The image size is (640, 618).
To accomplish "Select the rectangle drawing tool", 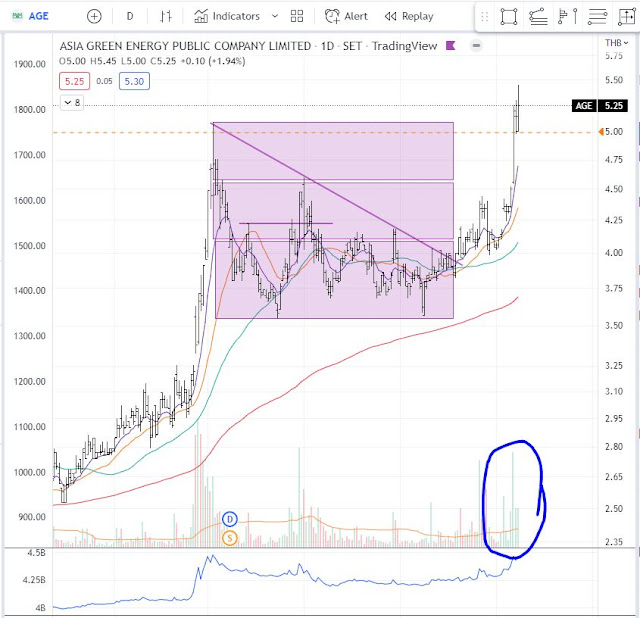I will point(509,17).
